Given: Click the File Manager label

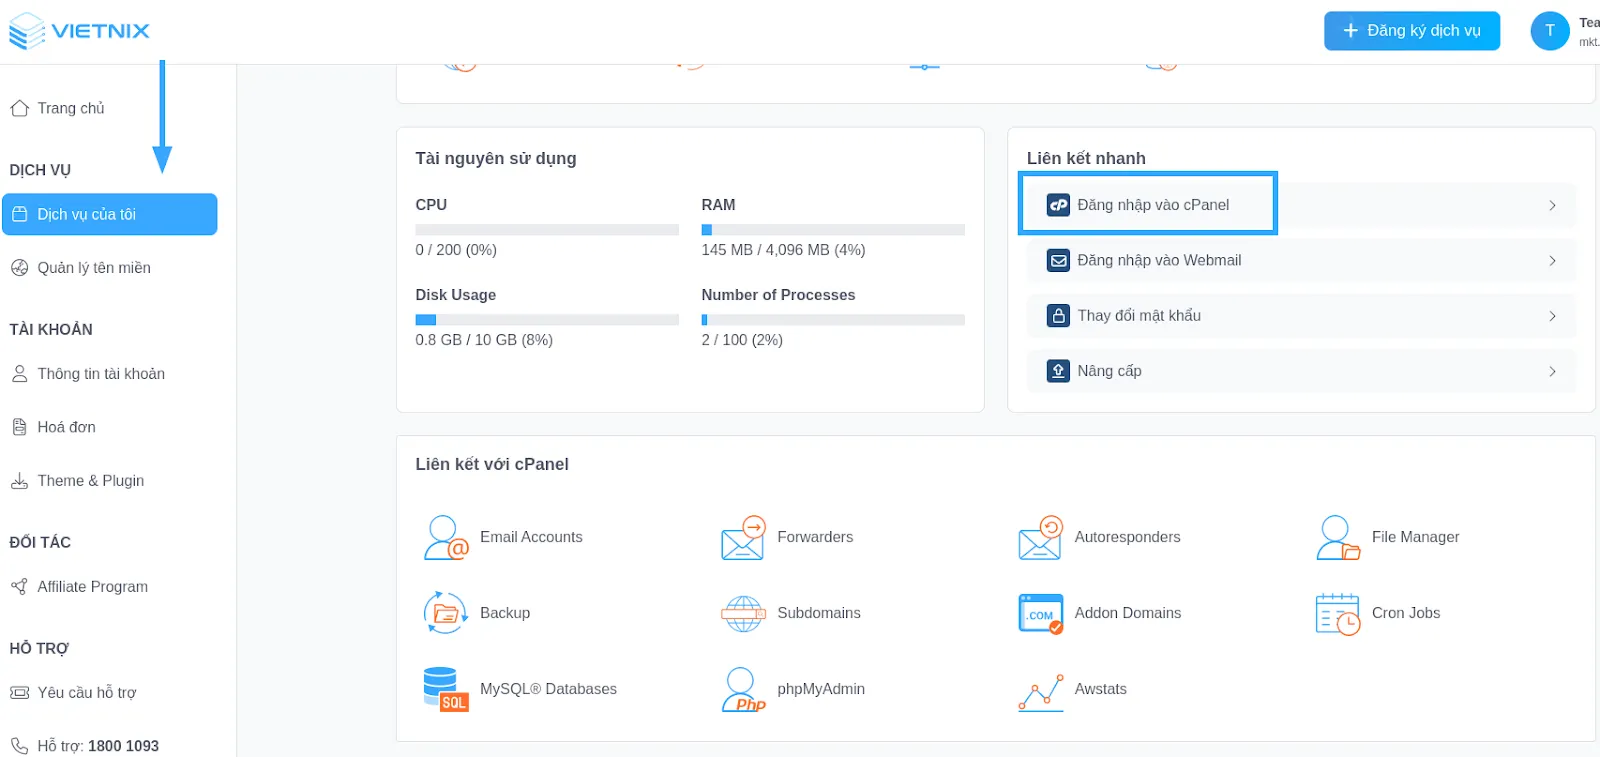Looking at the screenshot, I should 1415,537.
